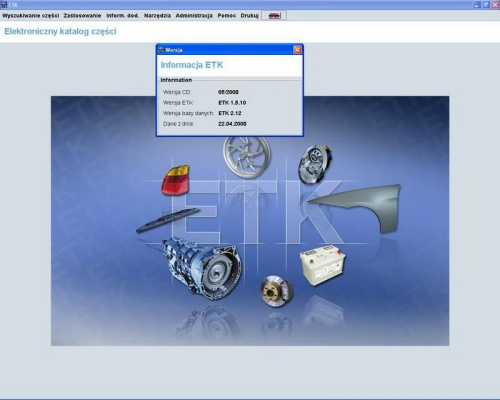The image size is (500, 400).
Task: Click the ETK application icon in the title bar
Action: 4,5
